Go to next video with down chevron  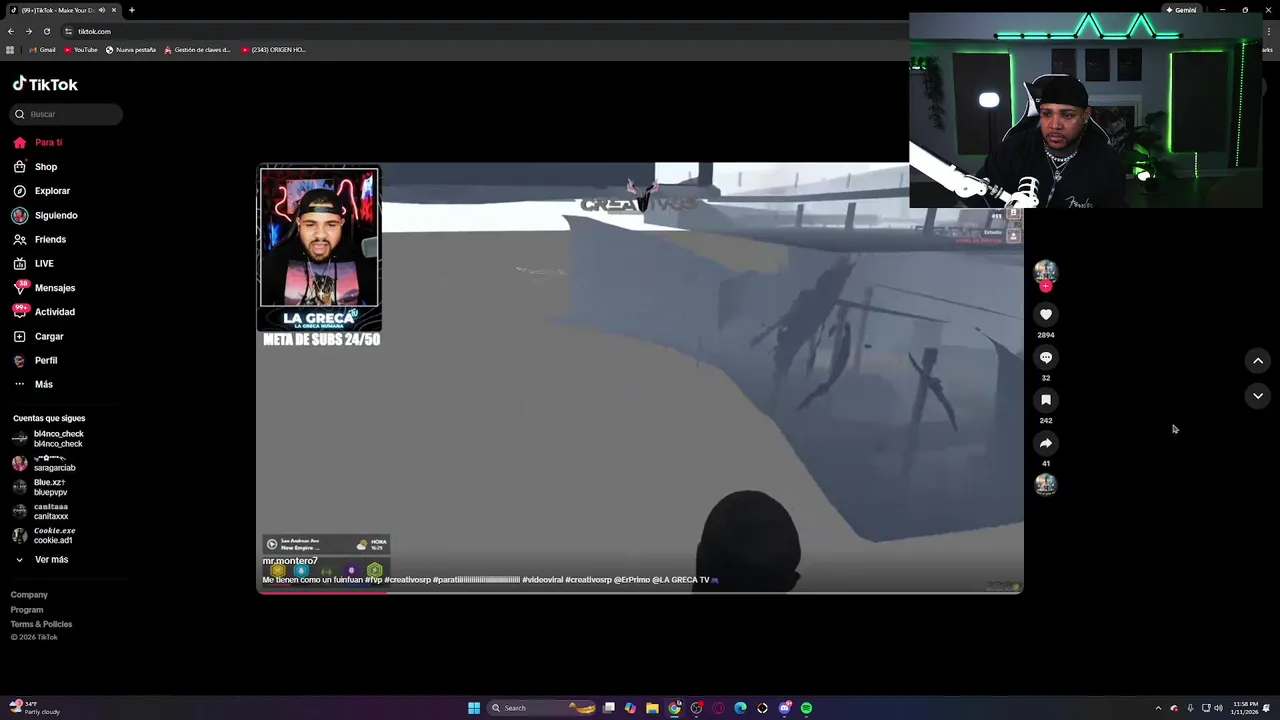(x=1258, y=396)
